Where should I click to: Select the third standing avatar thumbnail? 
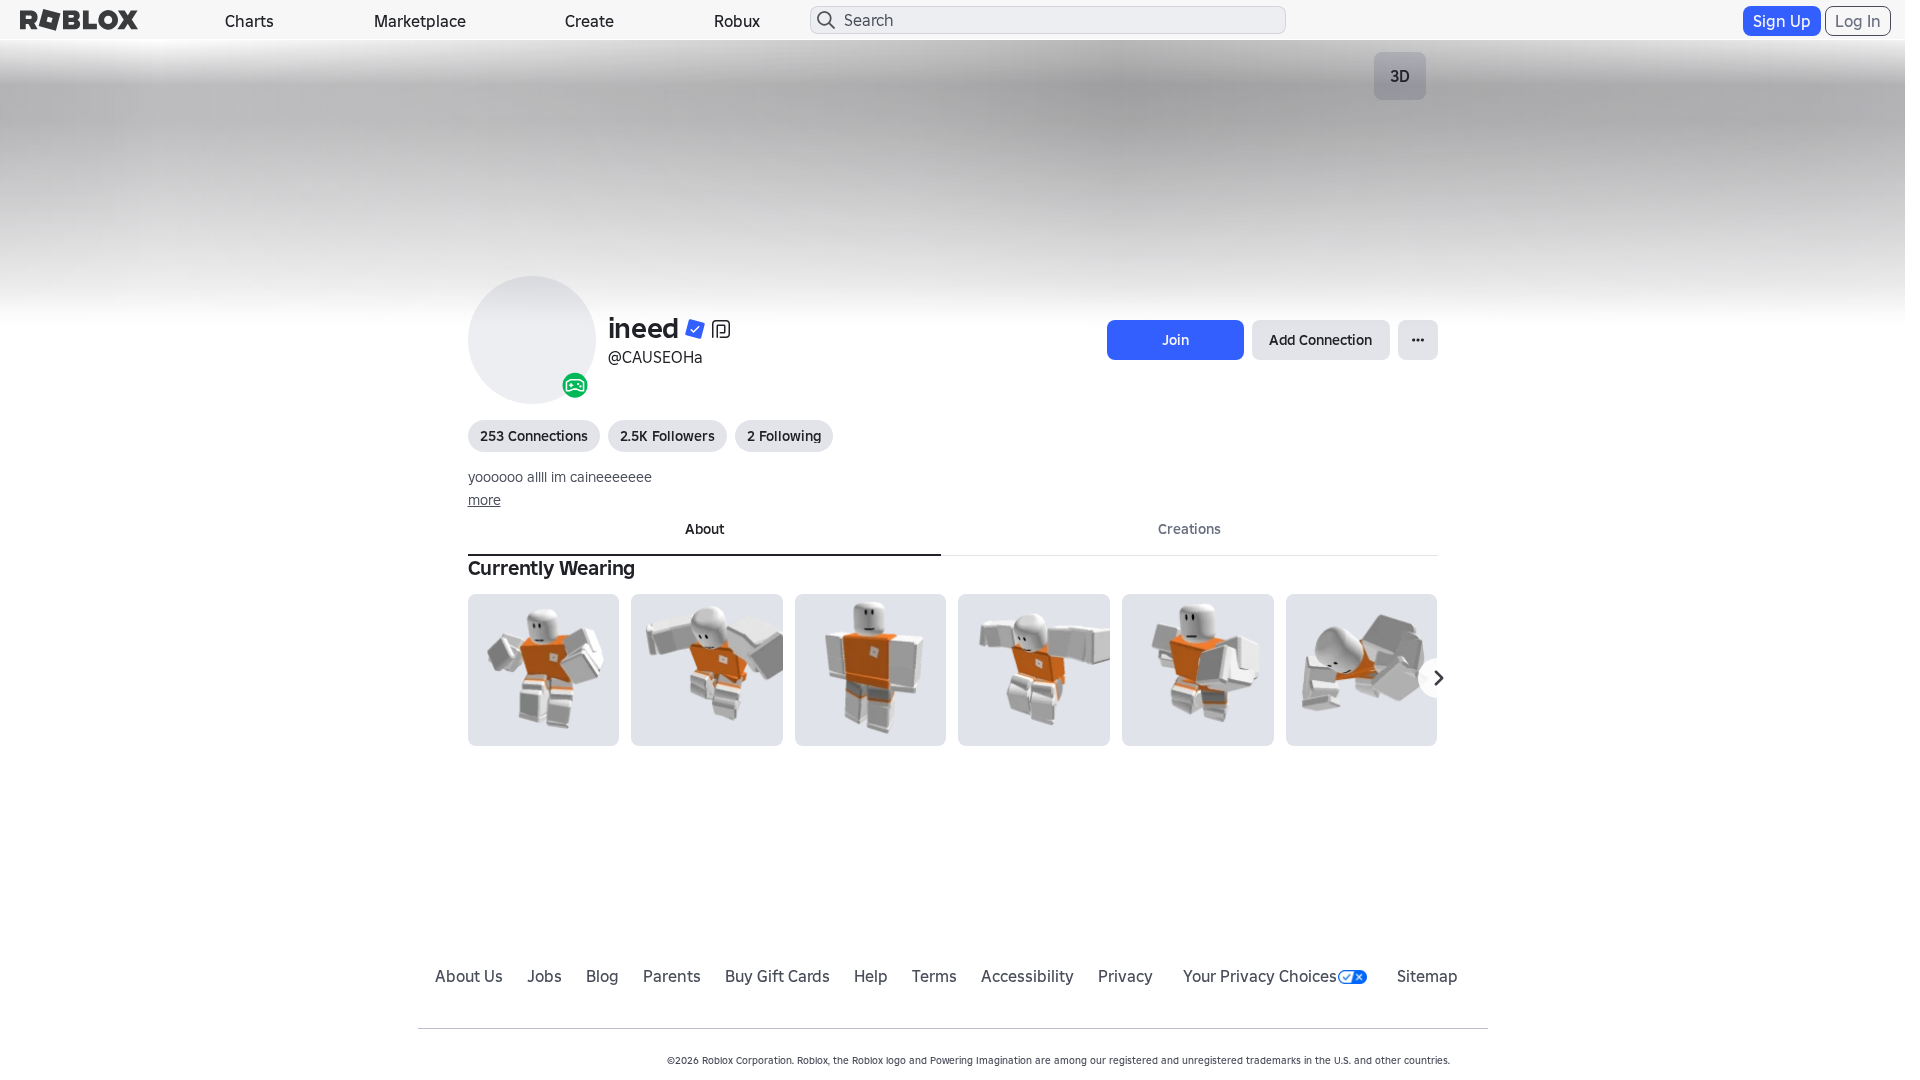click(870, 670)
